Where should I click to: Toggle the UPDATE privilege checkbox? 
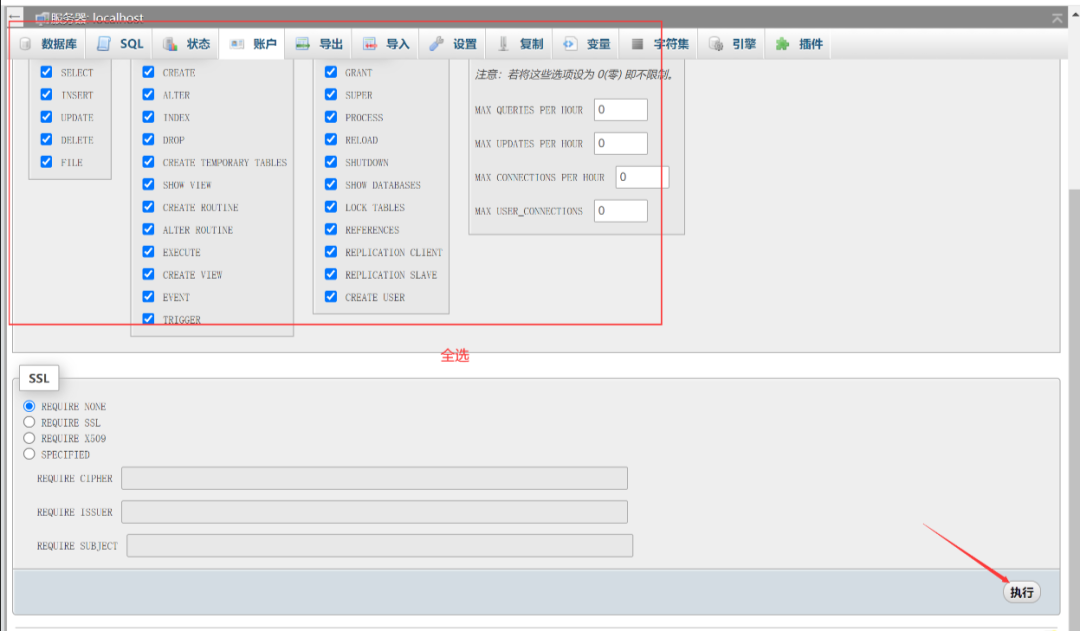point(46,117)
